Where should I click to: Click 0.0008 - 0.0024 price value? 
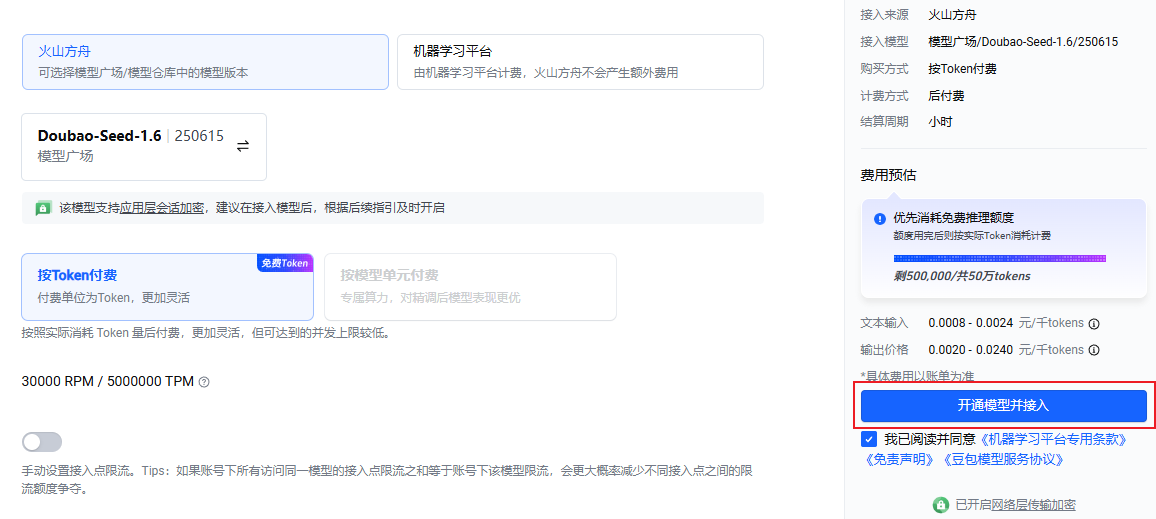pyautogui.click(x=970, y=323)
